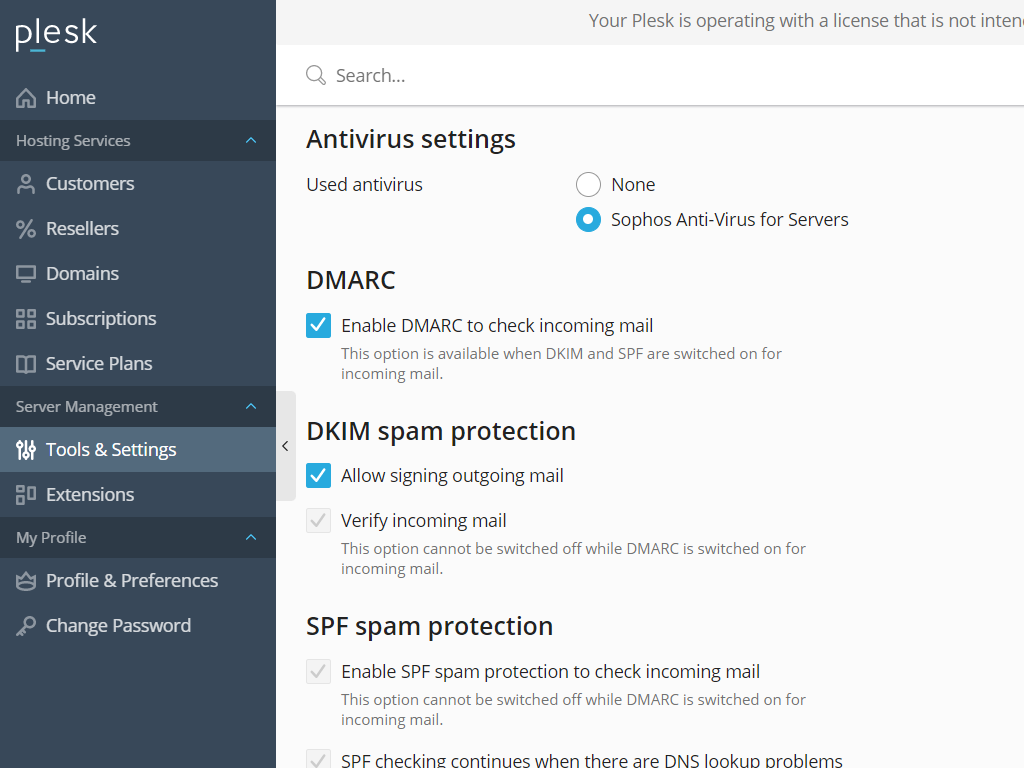Click the Change Password key icon
This screenshot has height=768, width=1024.
pyautogui.click(x=26, y=626)
